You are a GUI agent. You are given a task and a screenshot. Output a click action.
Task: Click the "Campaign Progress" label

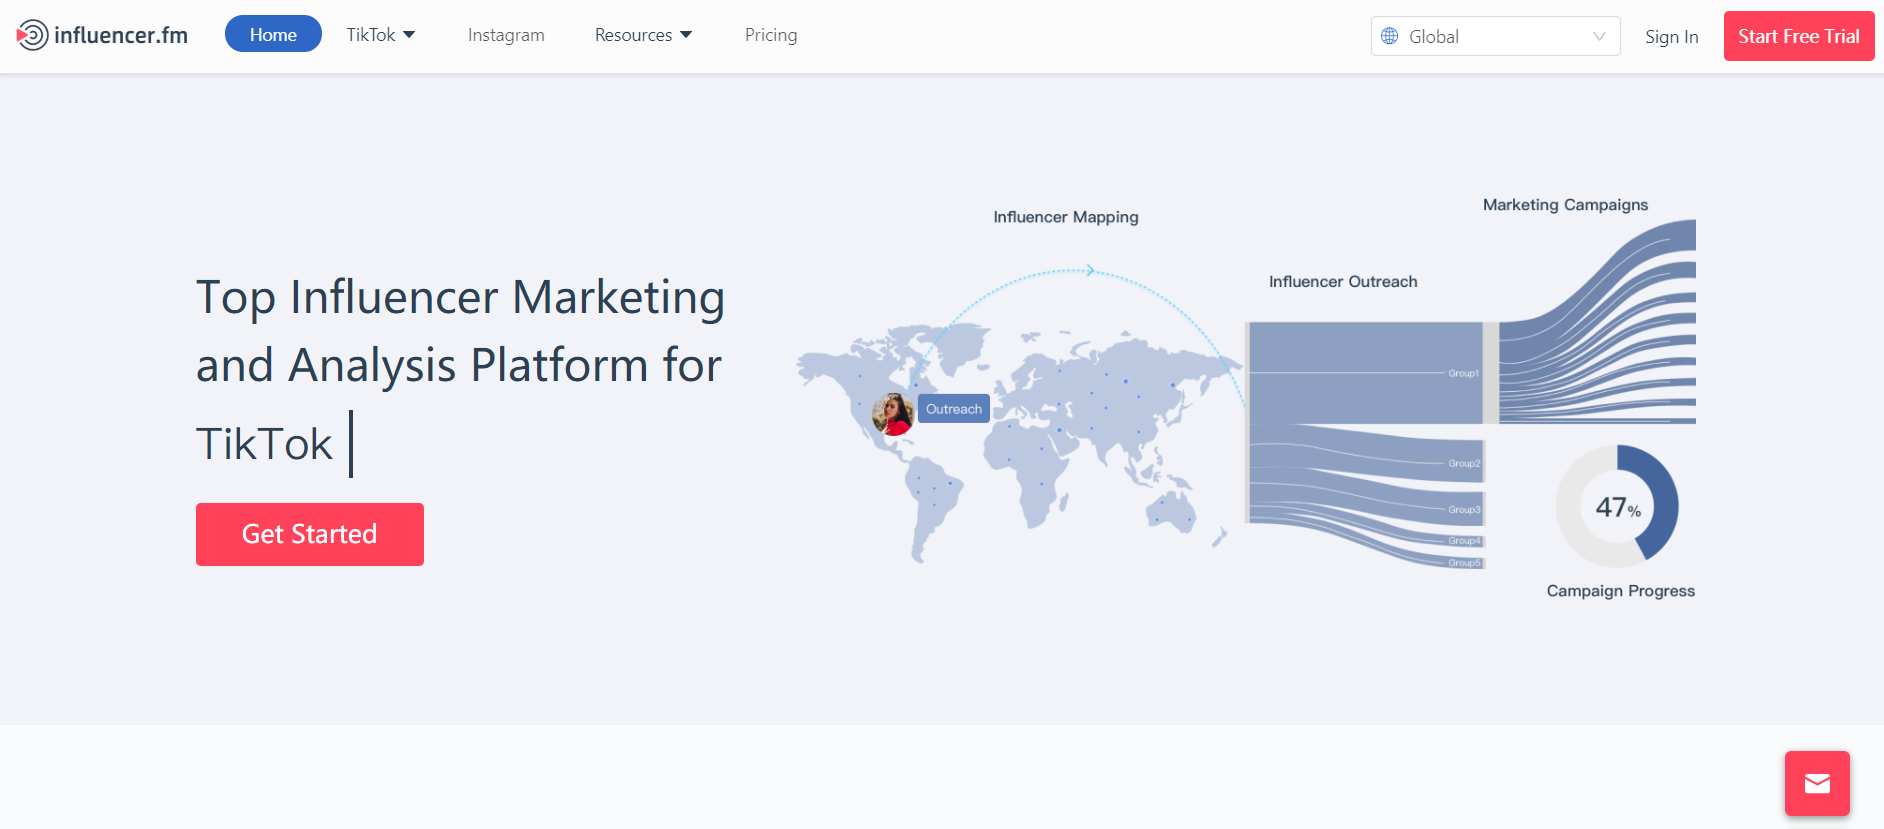pyautogui.click(x=1621, y=591)
